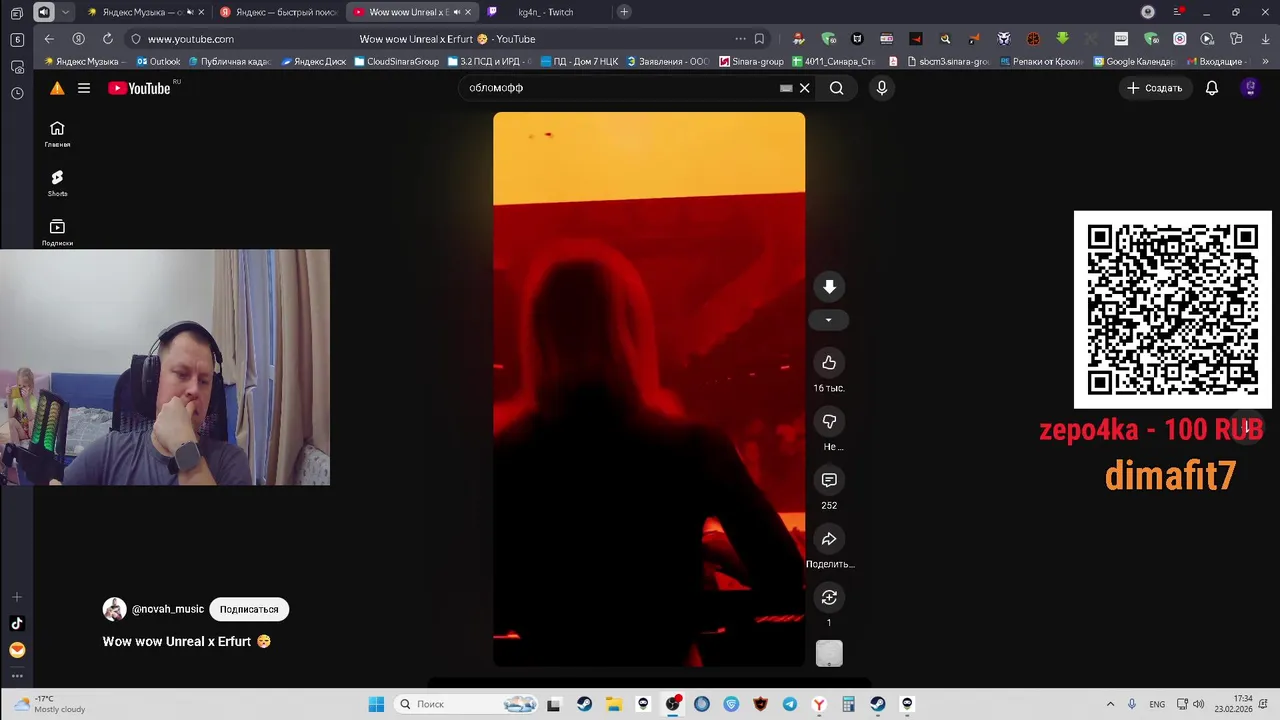
Task: Open the Главная sidebar item
Action: point(57,134)
